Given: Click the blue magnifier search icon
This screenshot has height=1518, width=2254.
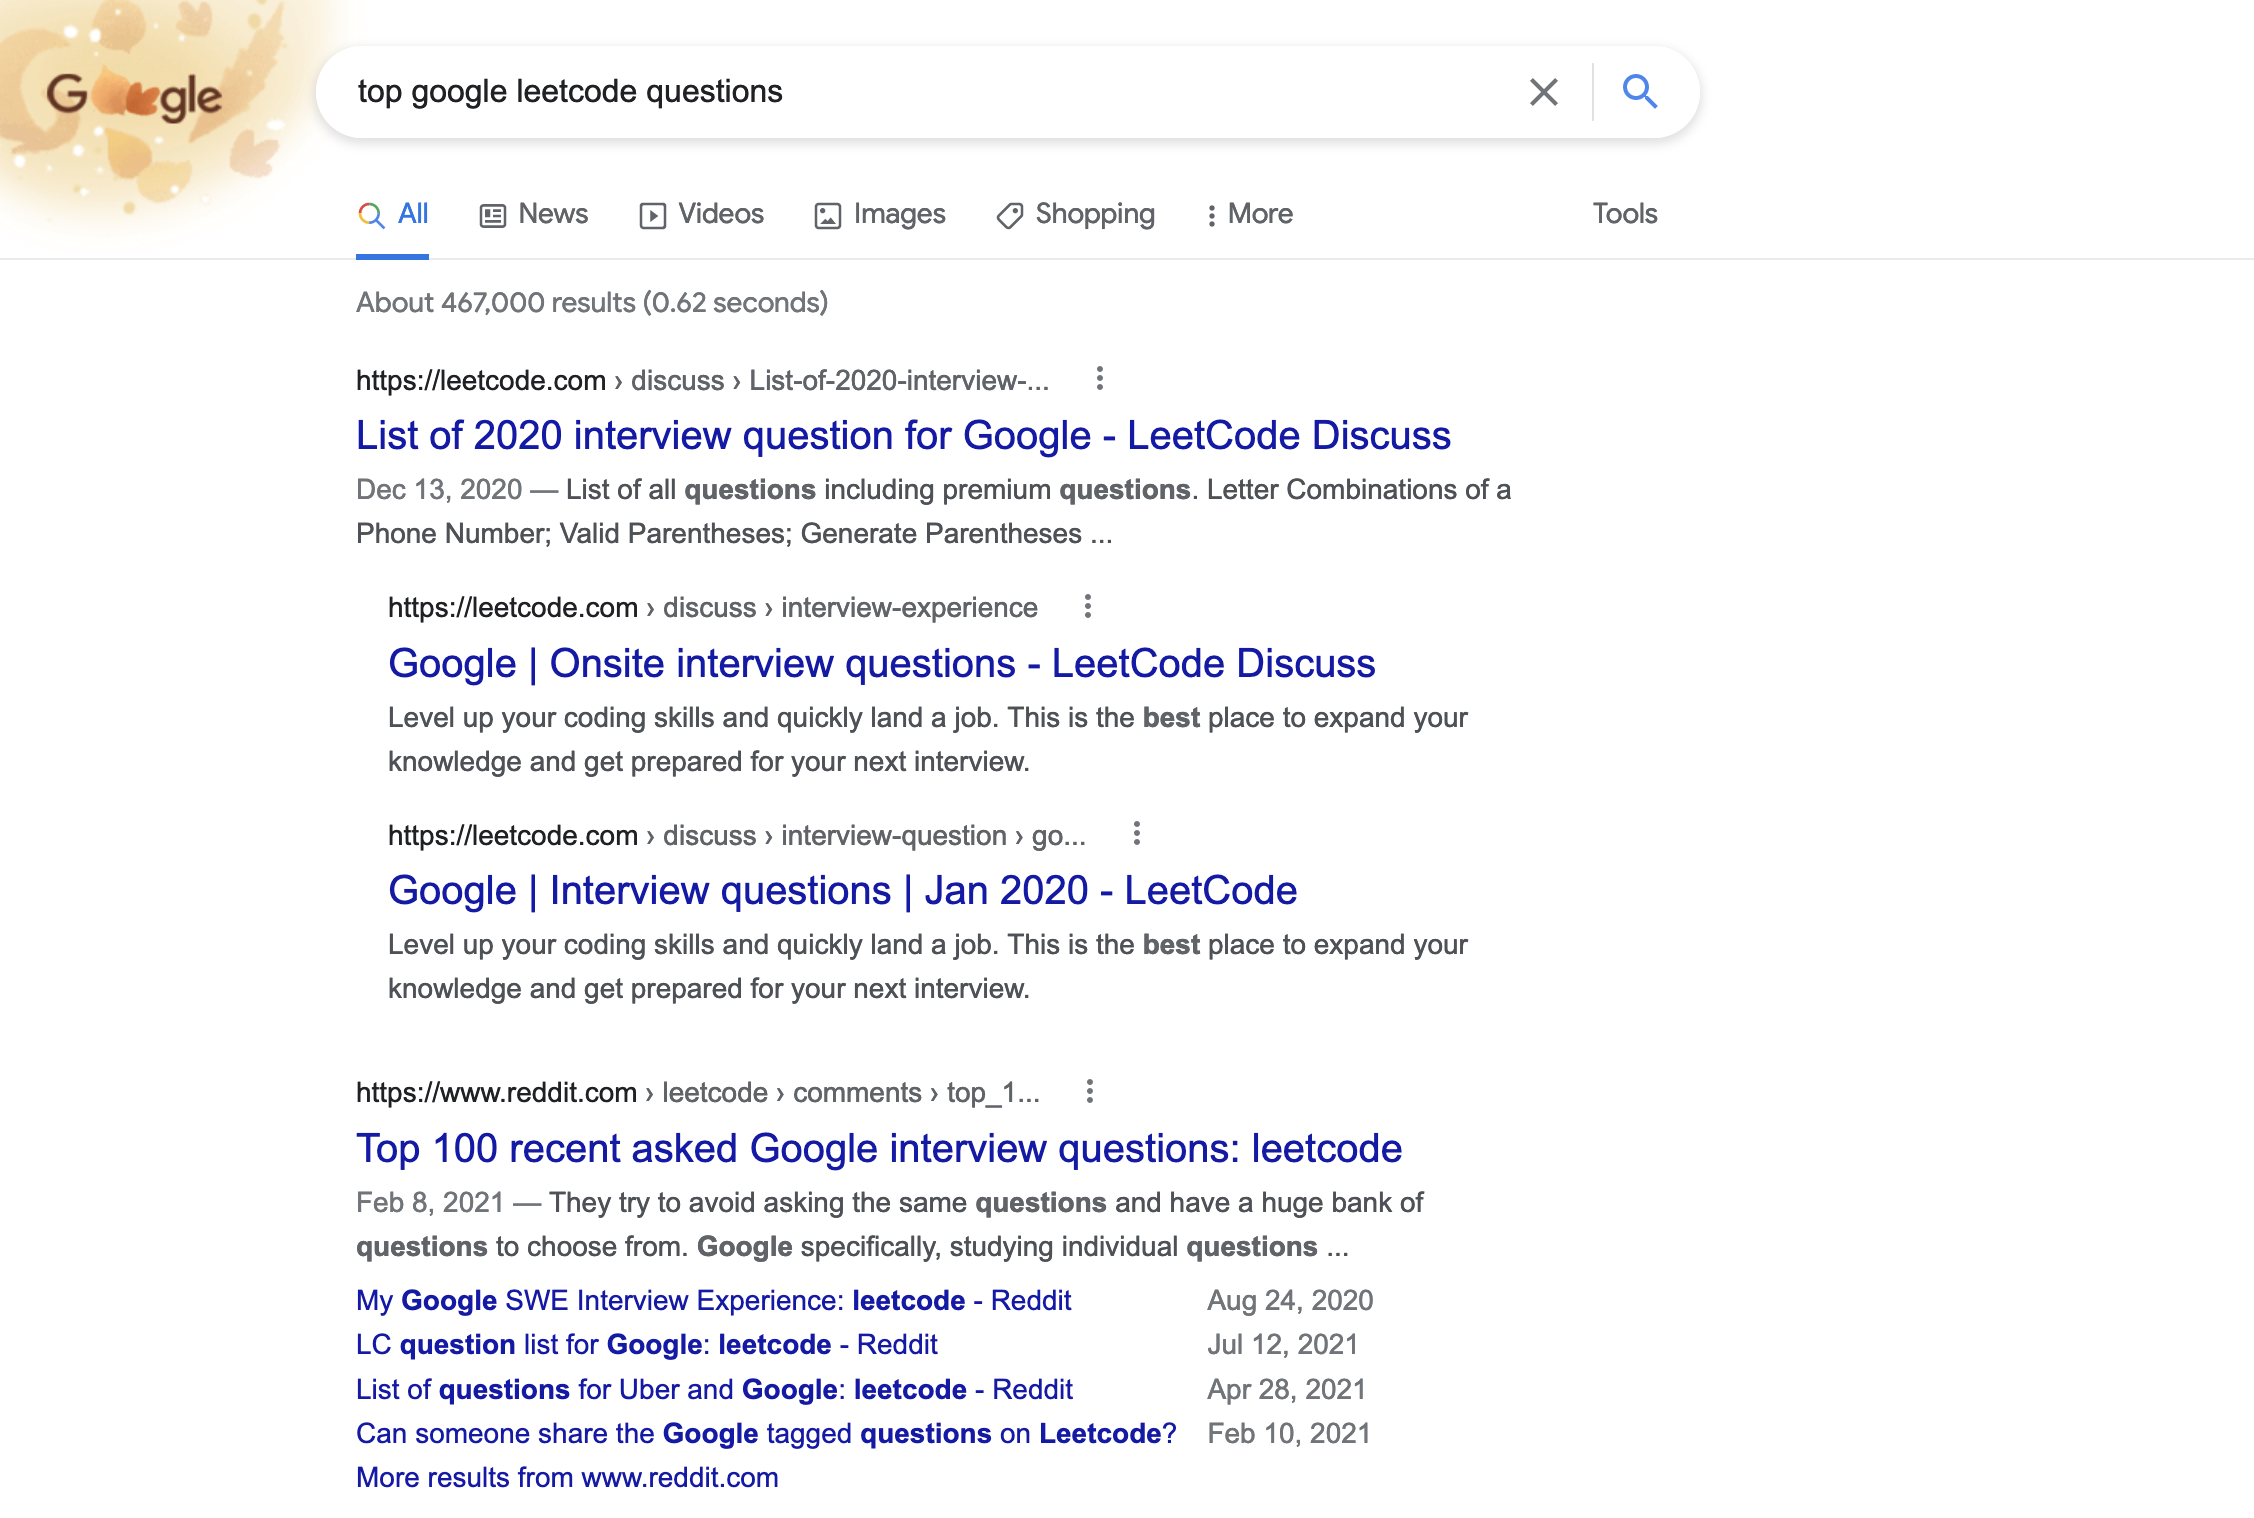Looking at the screenshot, I should tap(1639, 92).
